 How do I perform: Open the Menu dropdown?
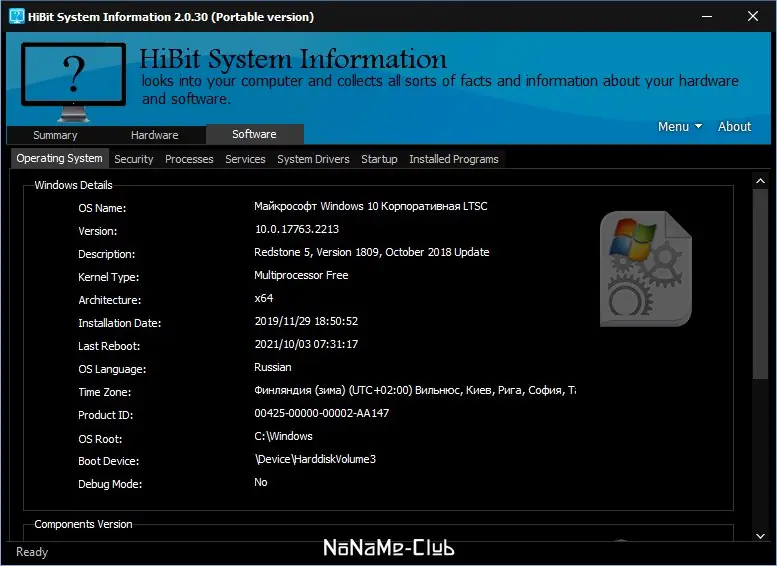click(x=679, y=126)
